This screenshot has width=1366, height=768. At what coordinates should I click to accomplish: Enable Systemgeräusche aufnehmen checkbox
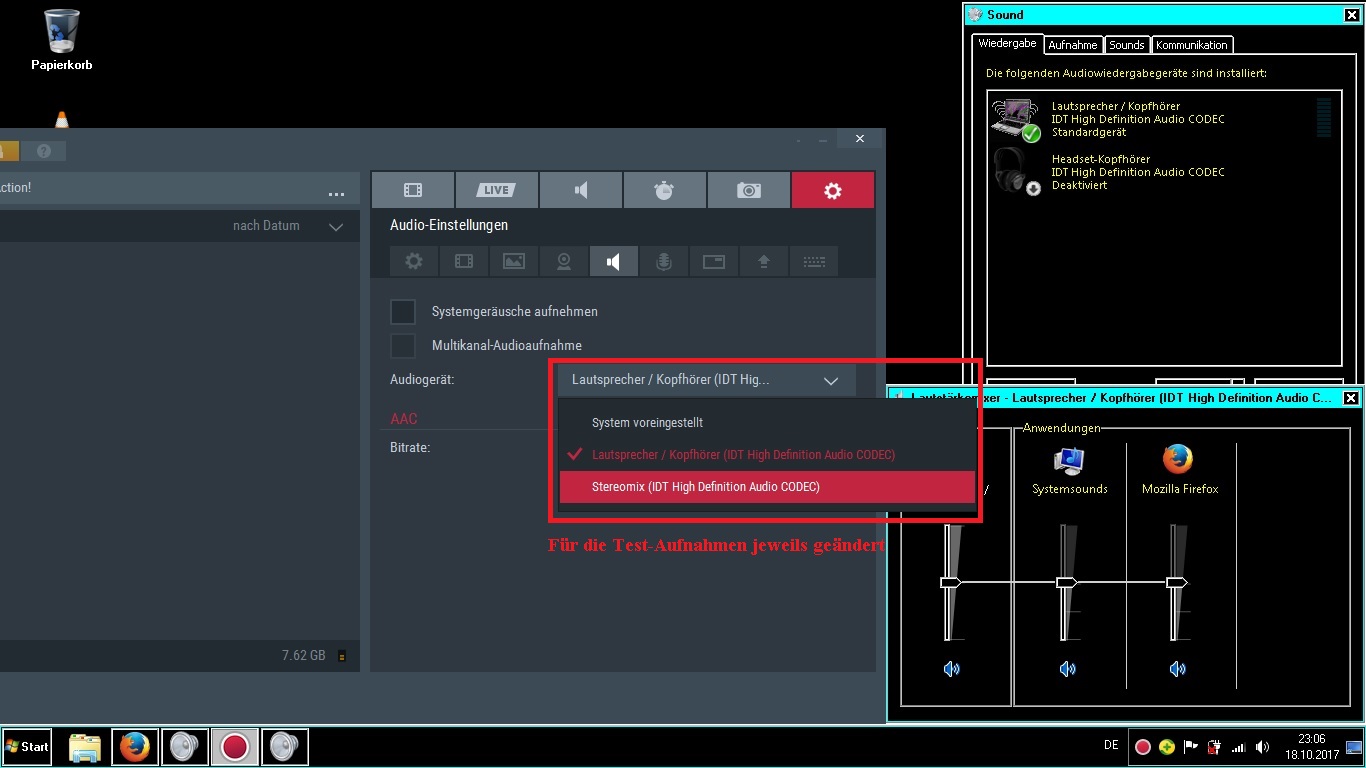(403, 312)
